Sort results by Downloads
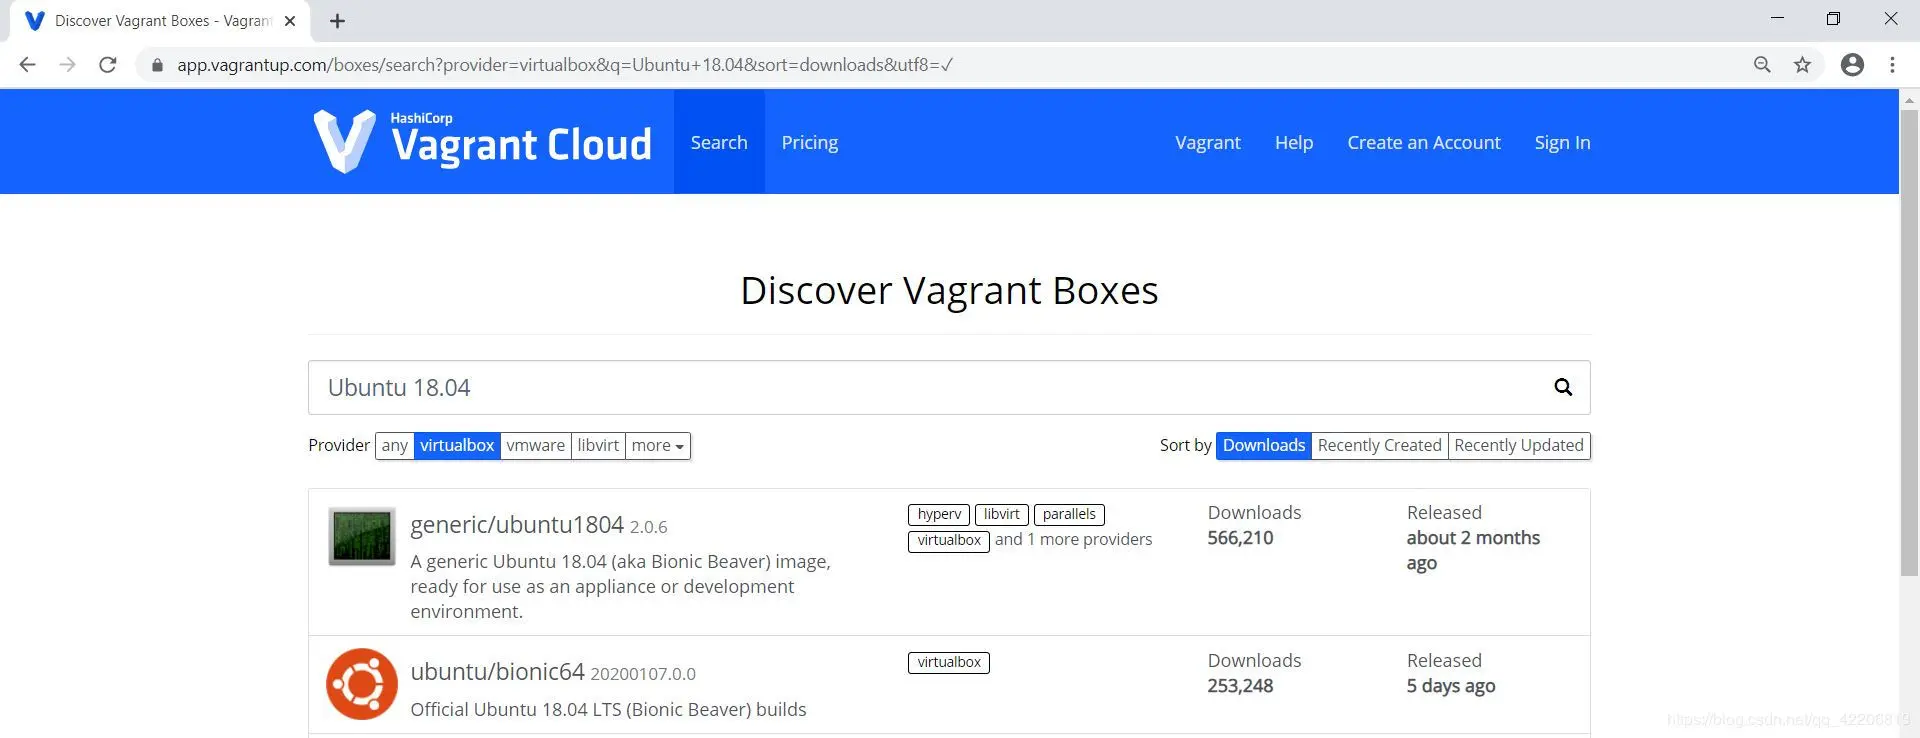1920x738 pixels. 1264,445
